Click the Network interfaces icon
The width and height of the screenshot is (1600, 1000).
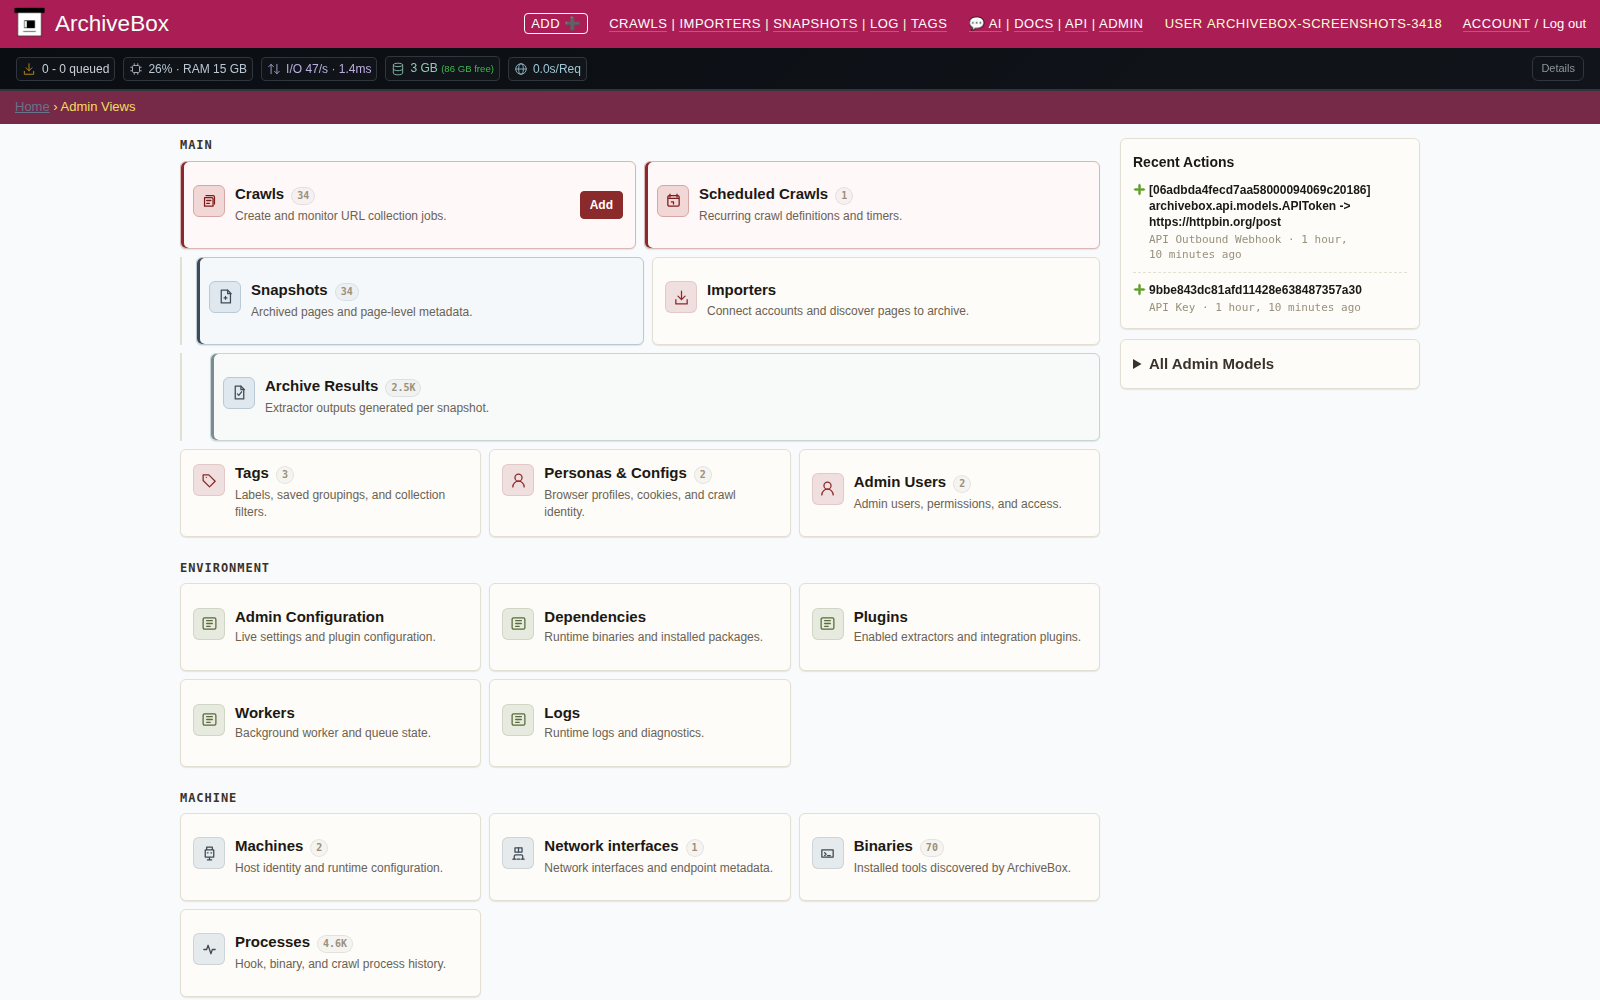(518, 853)
